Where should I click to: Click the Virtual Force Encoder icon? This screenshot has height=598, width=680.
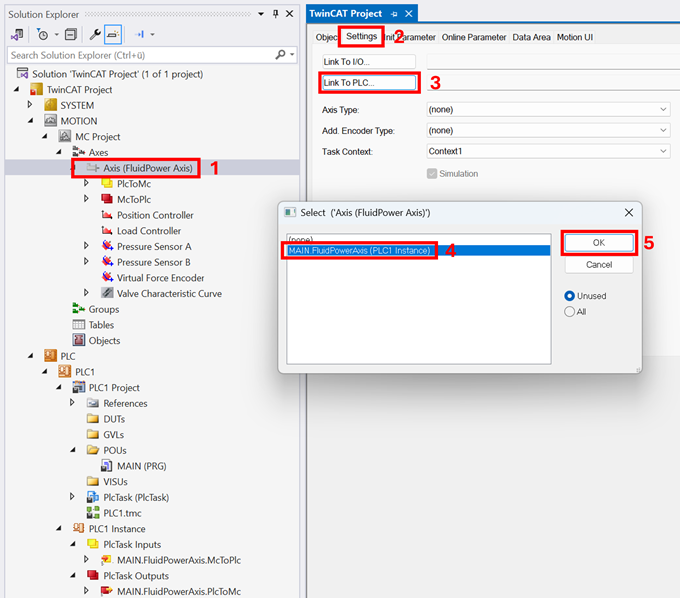coord(107,277)
